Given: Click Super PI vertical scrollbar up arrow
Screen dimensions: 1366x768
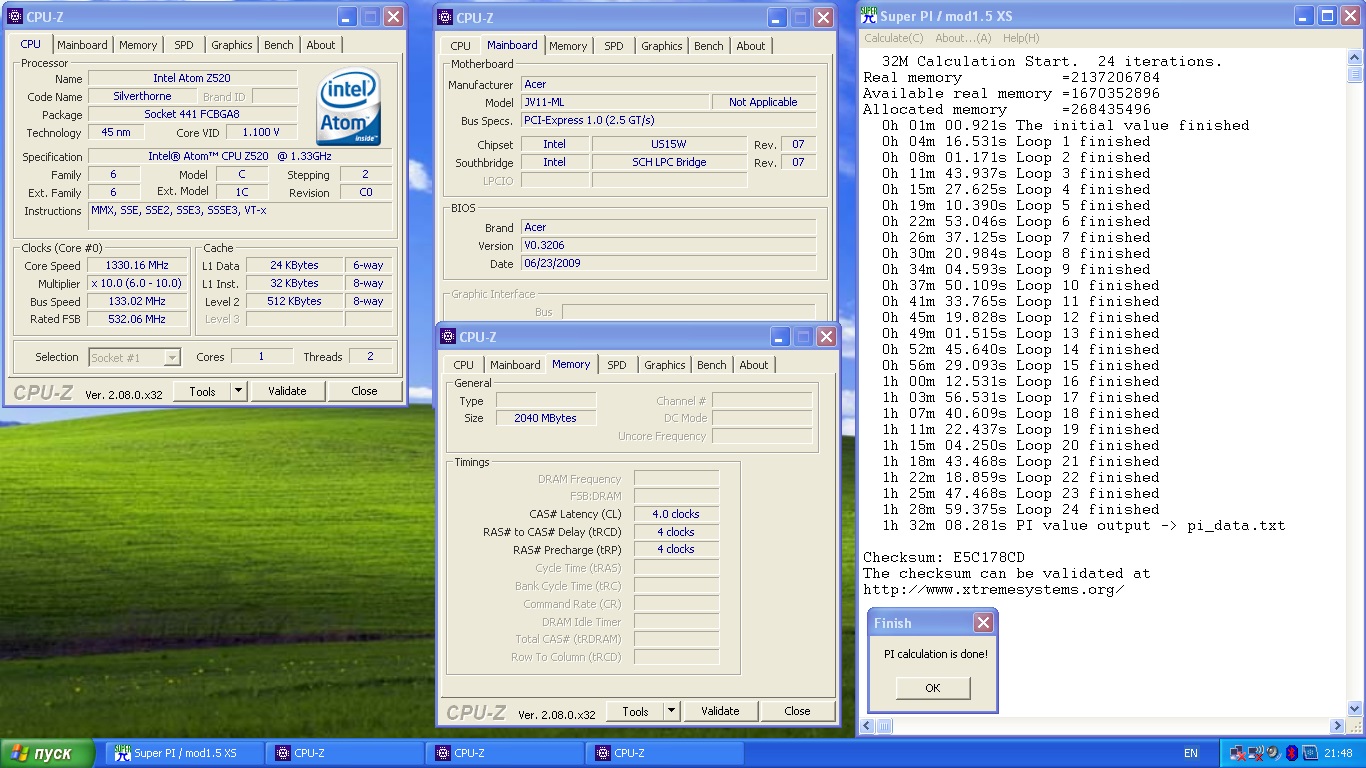Looking at the screenshot, I should point(1355,58).
